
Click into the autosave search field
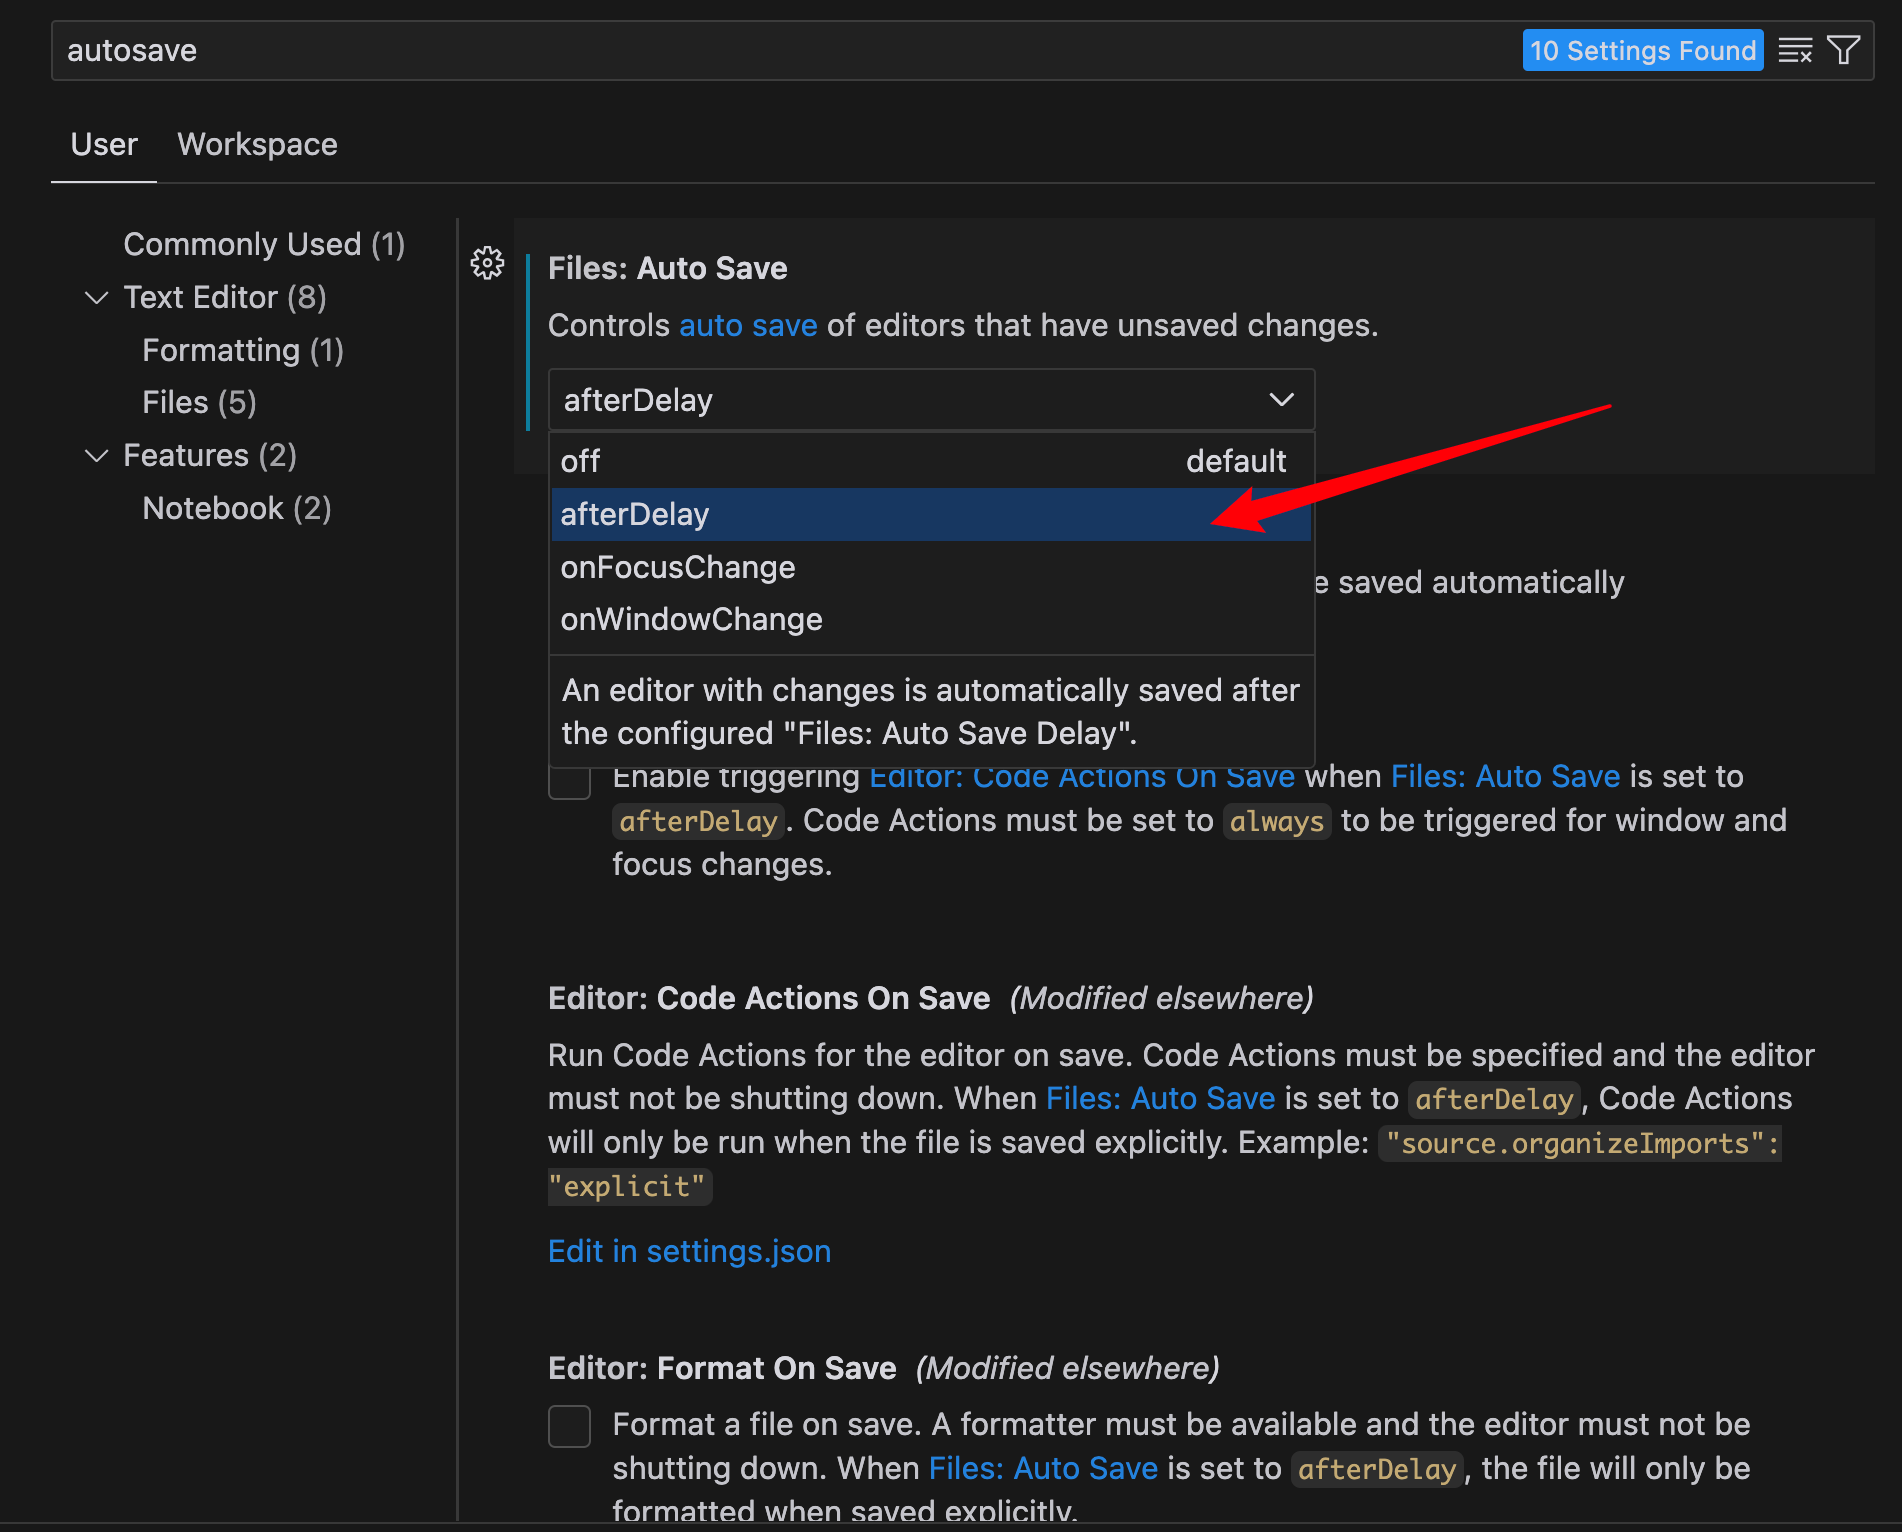(780, 51)
